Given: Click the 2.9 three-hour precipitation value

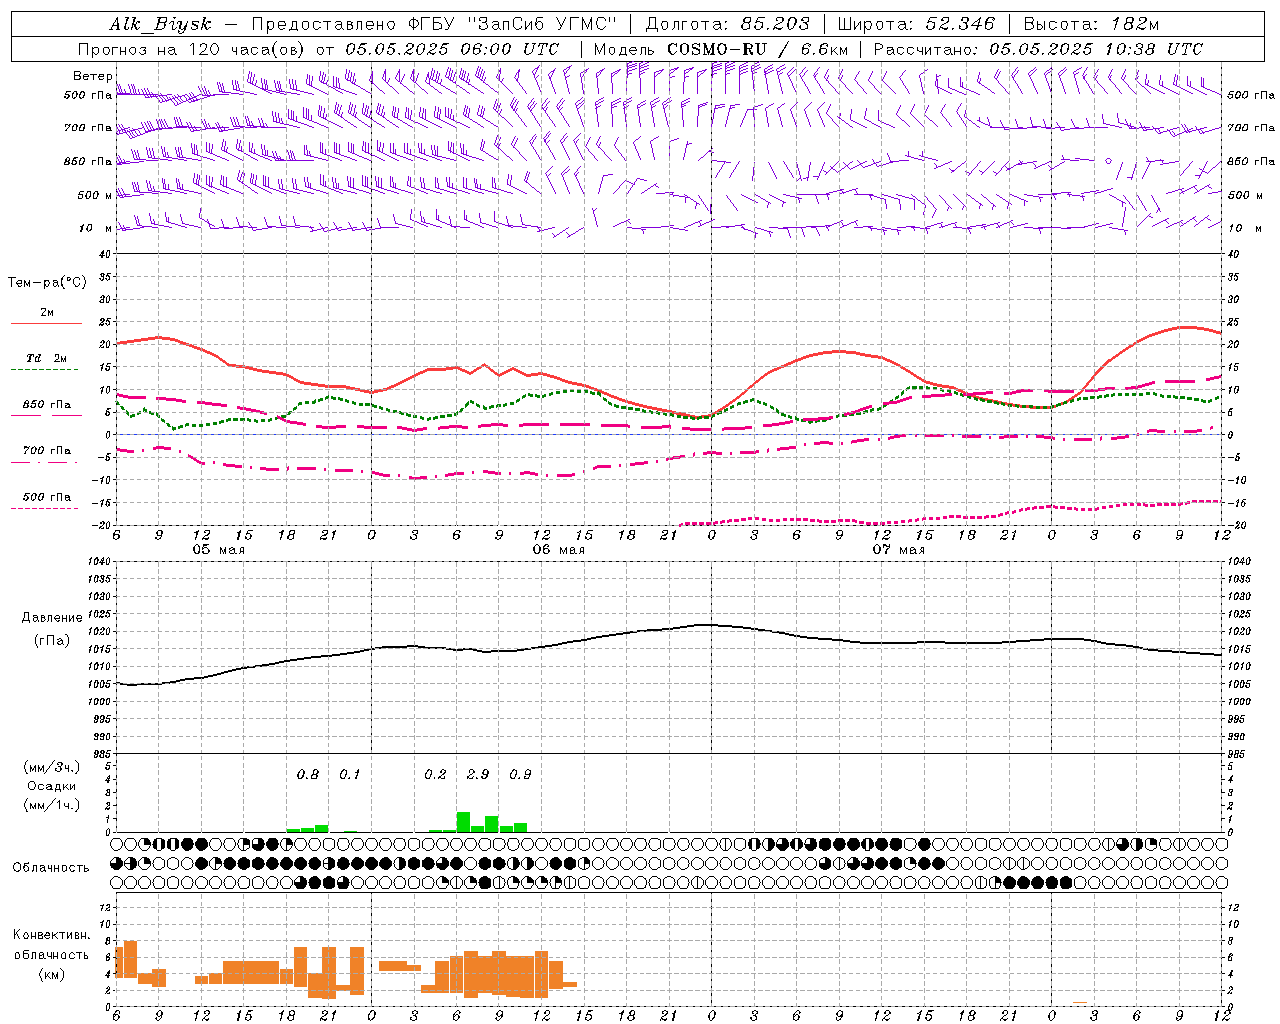Looking at the screenshot, I should click(x=478, y=775).
